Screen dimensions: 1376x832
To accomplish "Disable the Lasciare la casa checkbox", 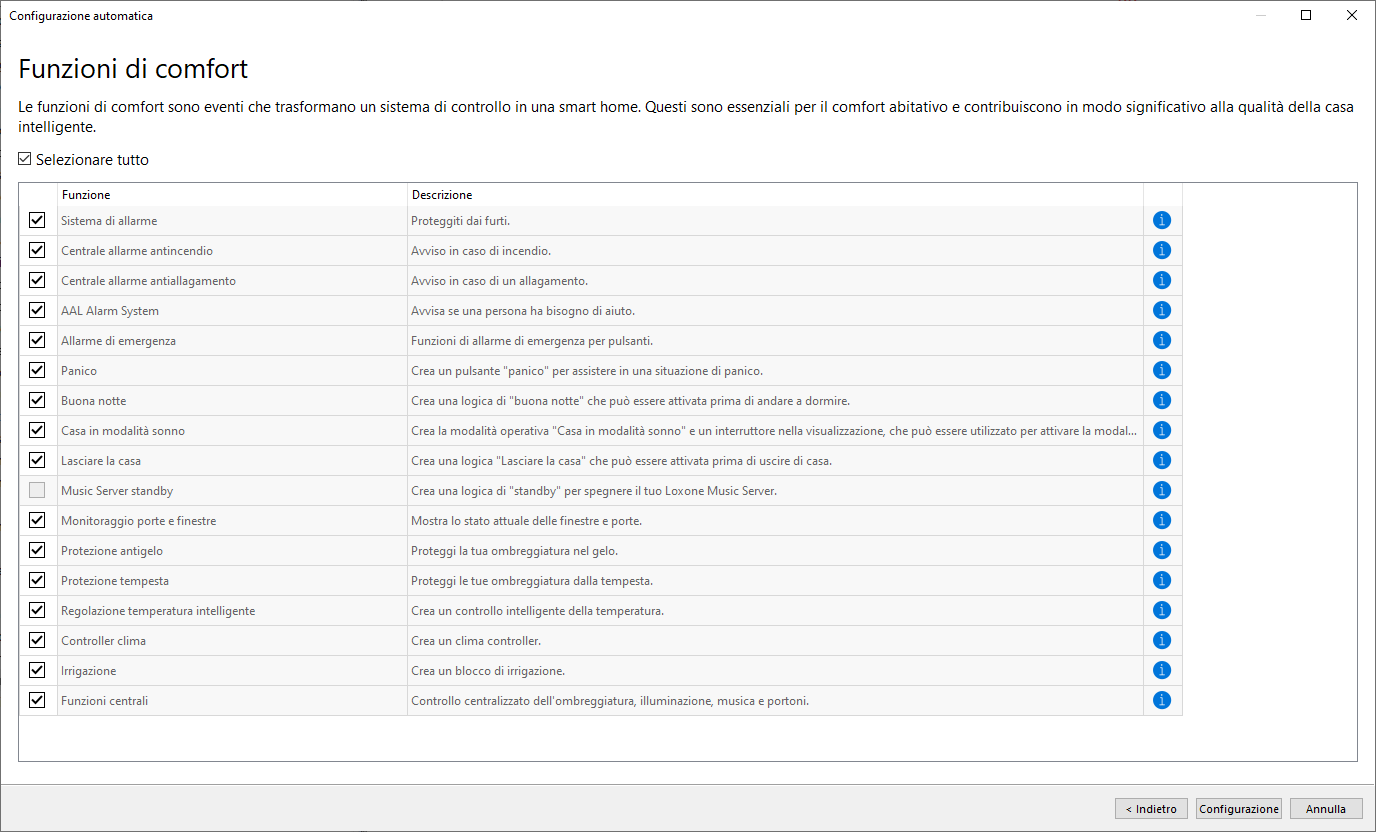I will point(37,460).
